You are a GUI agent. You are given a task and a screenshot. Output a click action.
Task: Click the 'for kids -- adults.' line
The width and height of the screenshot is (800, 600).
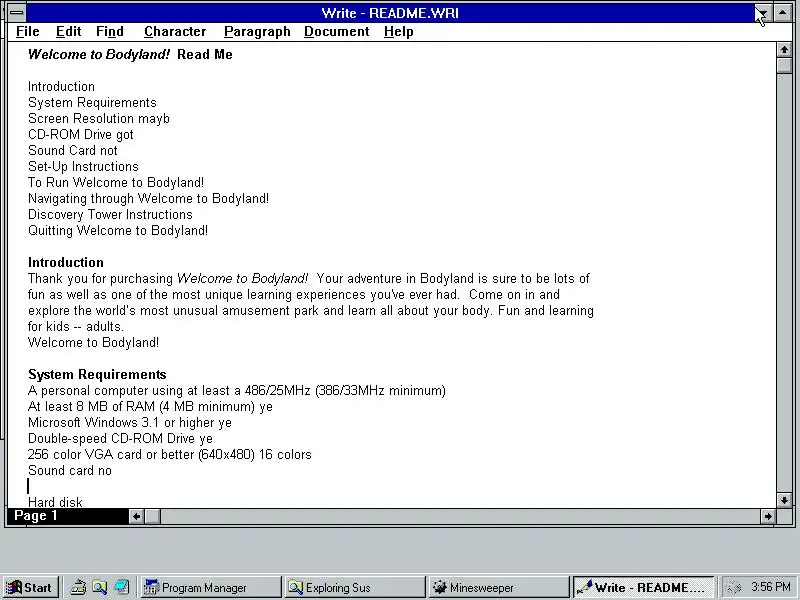tap(76, 327)
